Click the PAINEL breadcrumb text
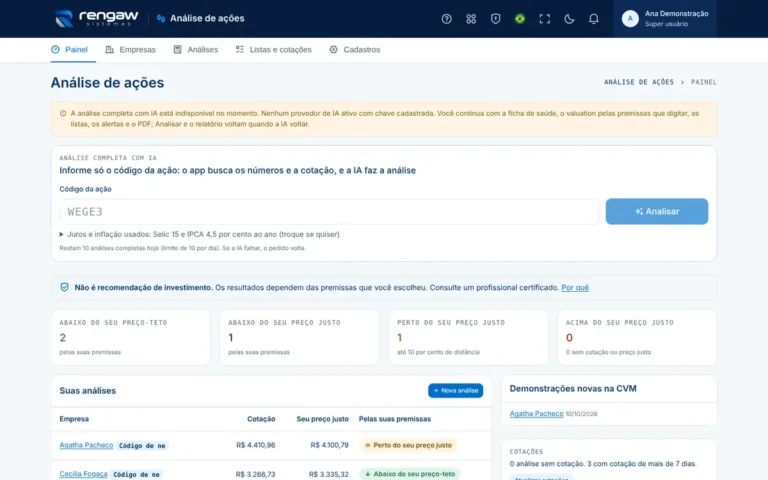Image resolution: width=768 pixels, height=480 pixels. coord(704,82)
